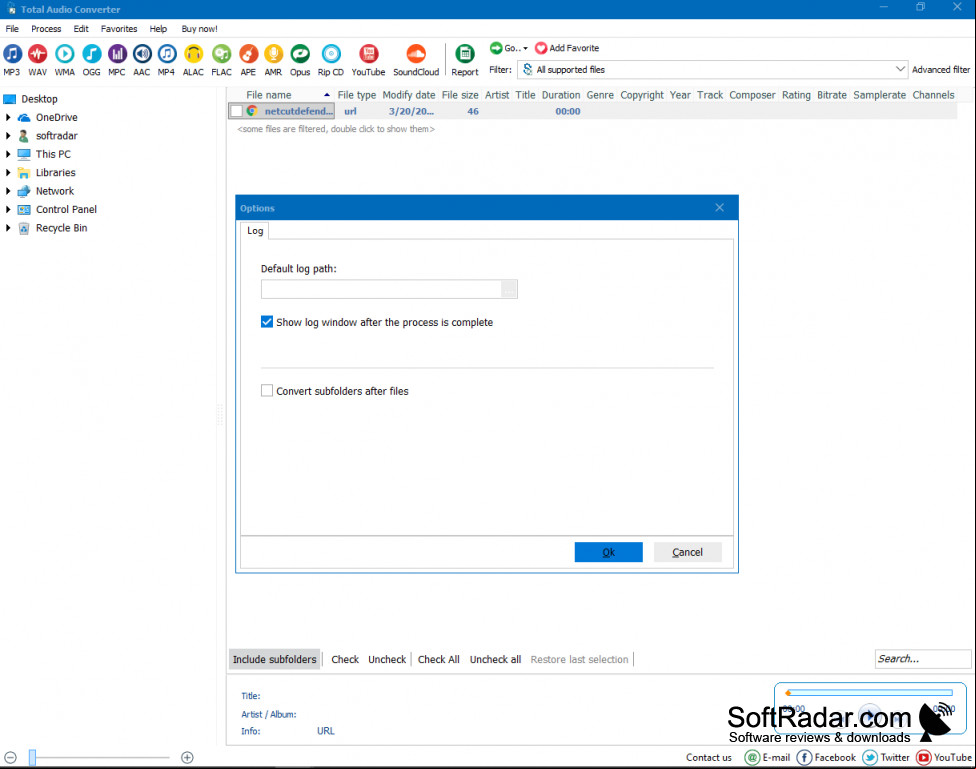The height and width of the screenshot is (769, 976).
Task: Open the Advanced filter link
Action: [x=941, y=70]
